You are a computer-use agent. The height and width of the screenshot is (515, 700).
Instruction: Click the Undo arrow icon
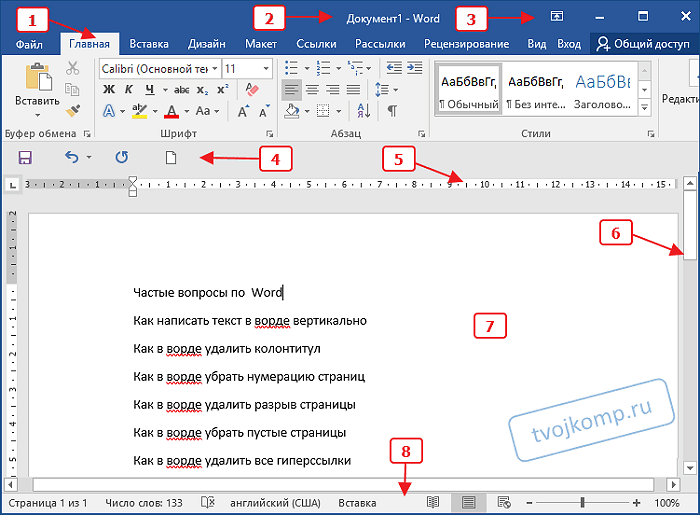coord(71,157)
